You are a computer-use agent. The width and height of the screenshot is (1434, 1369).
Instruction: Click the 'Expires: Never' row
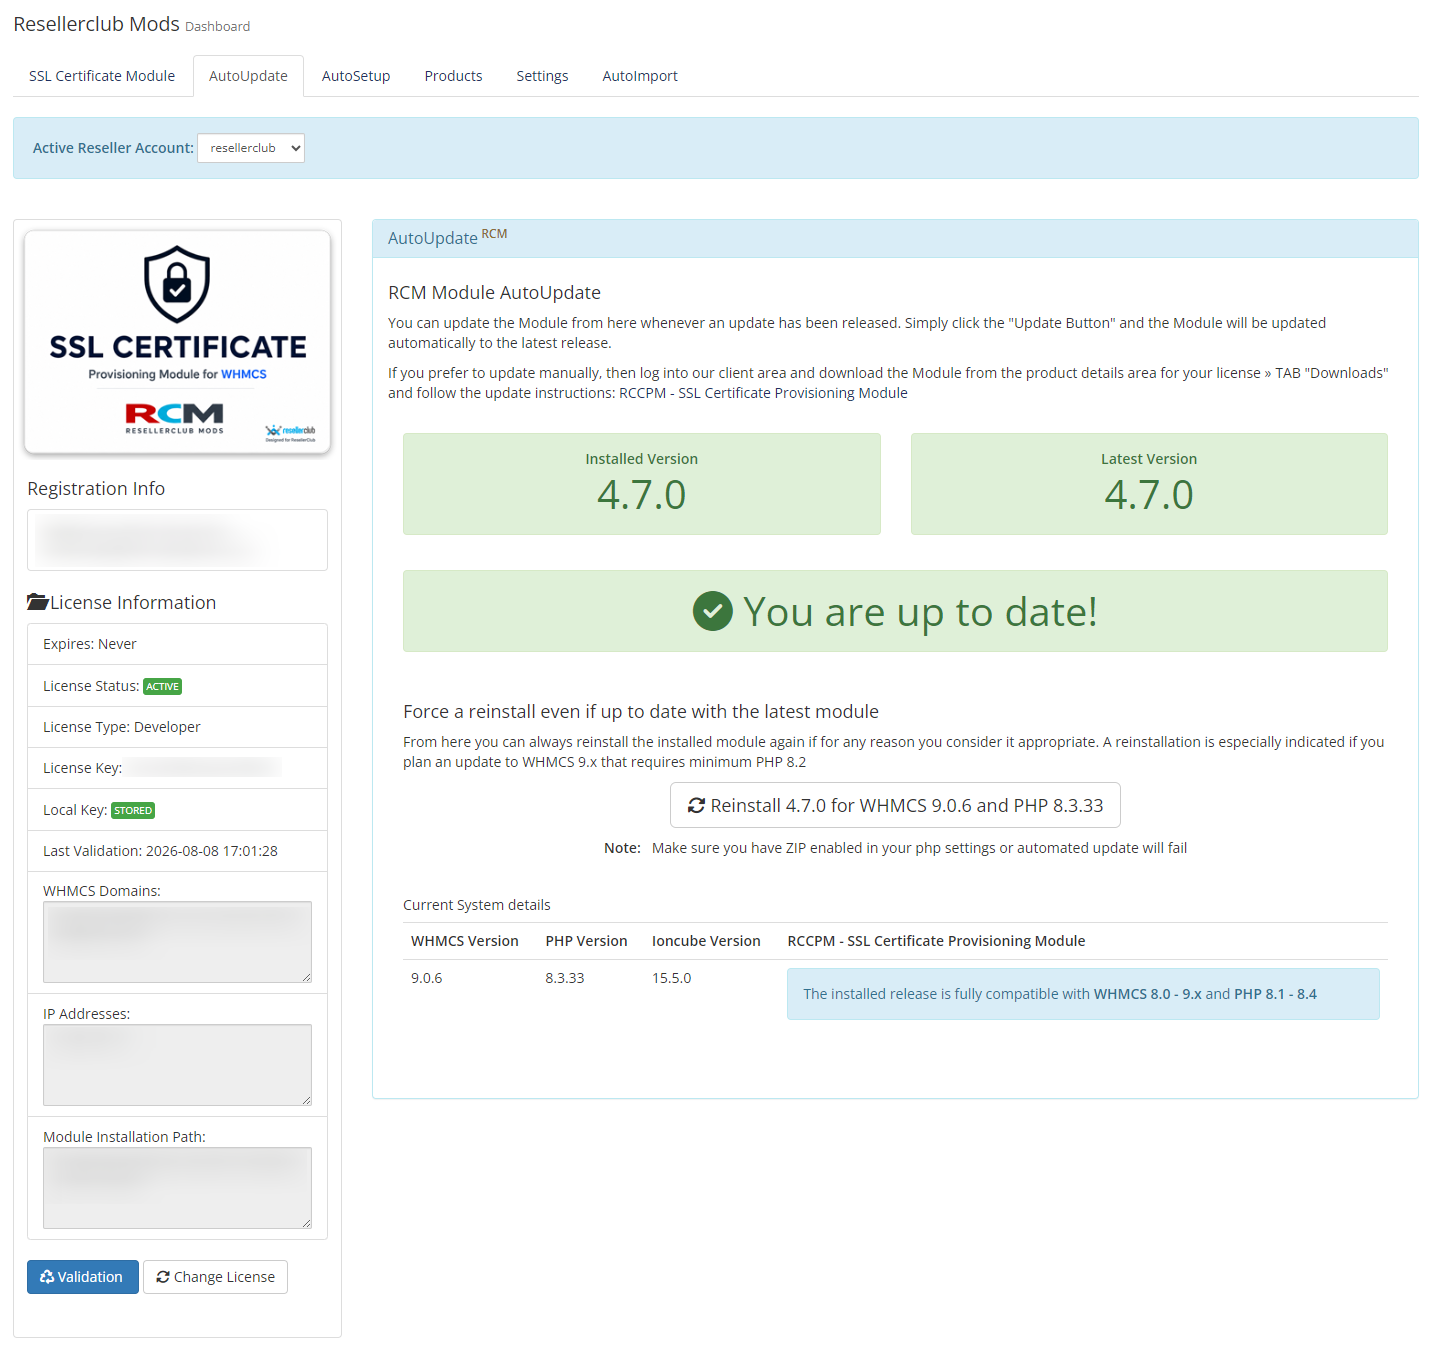coord(177,644)
